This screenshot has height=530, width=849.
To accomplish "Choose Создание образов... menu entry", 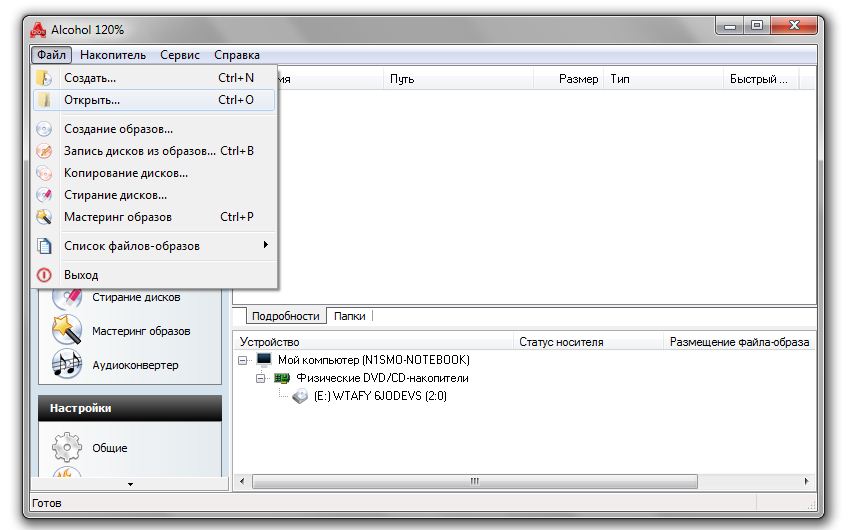I will click(154, 129).
